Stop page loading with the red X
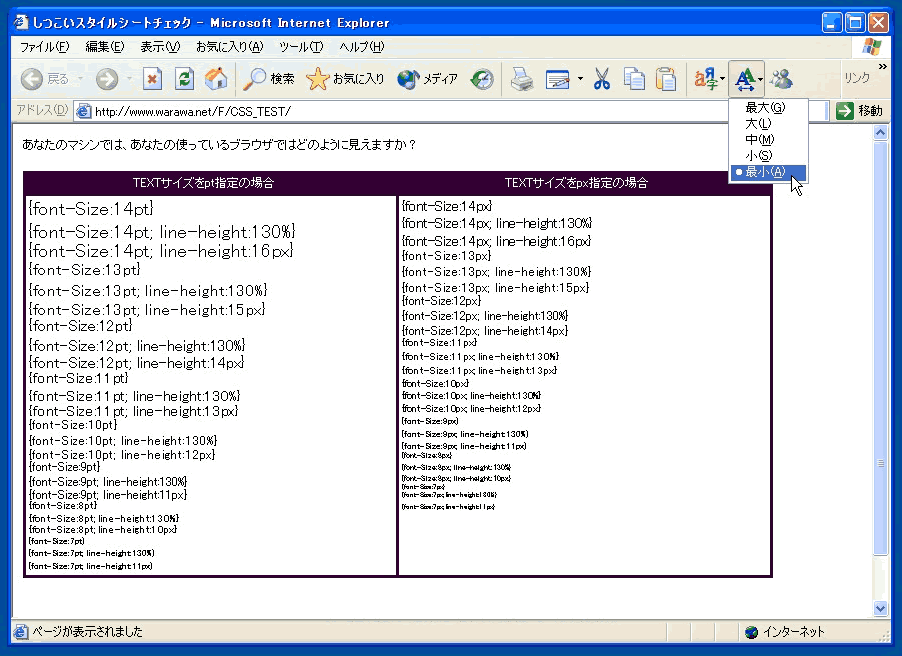 tap(152, 79)
